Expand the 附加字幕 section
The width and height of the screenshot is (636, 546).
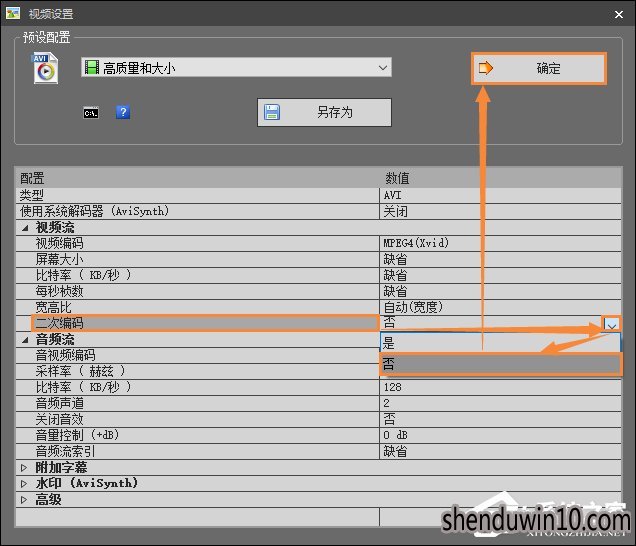[24, 468]
